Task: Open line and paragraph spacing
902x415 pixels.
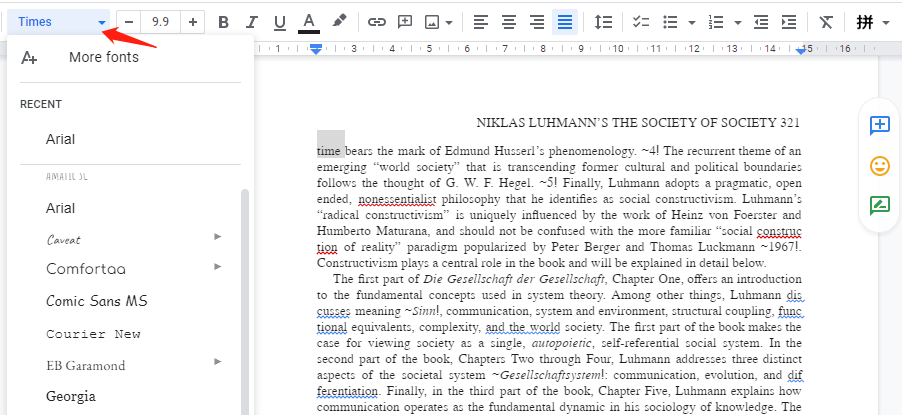Action: click(603, 22)
